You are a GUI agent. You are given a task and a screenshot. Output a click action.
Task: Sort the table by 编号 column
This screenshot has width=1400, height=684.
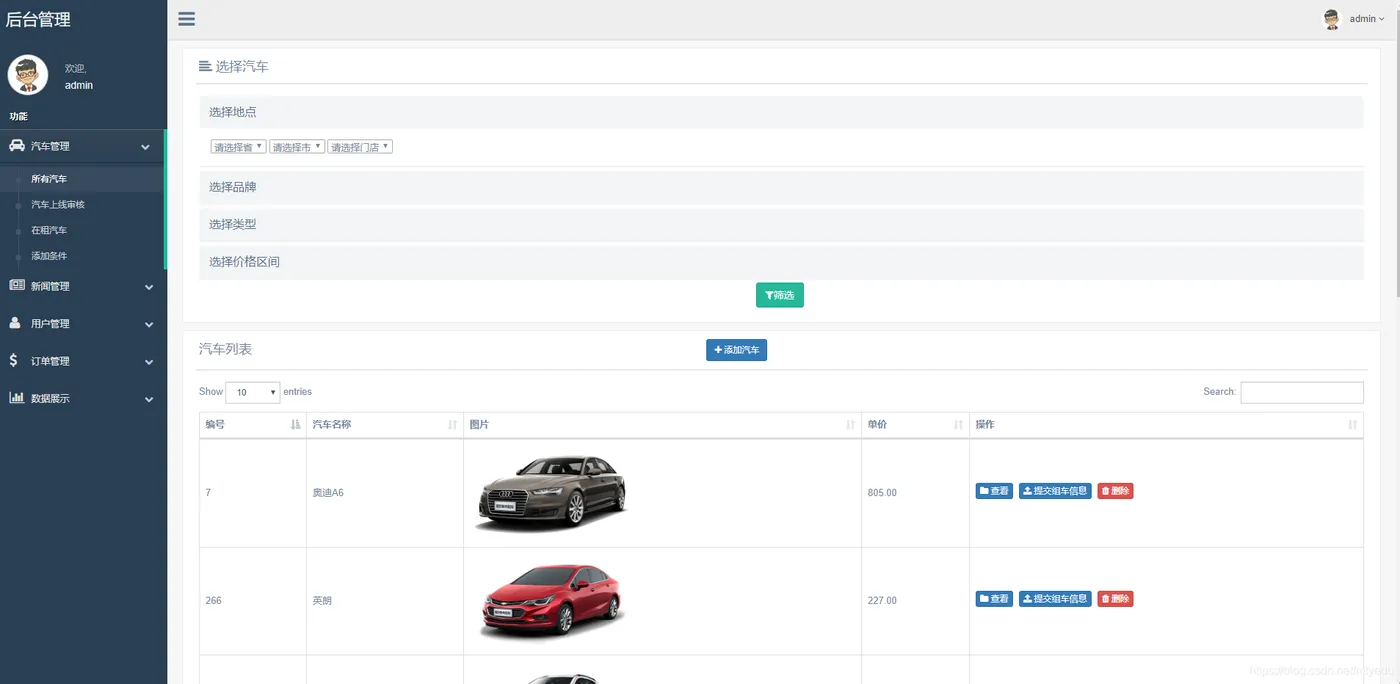(x=253, y=425)
